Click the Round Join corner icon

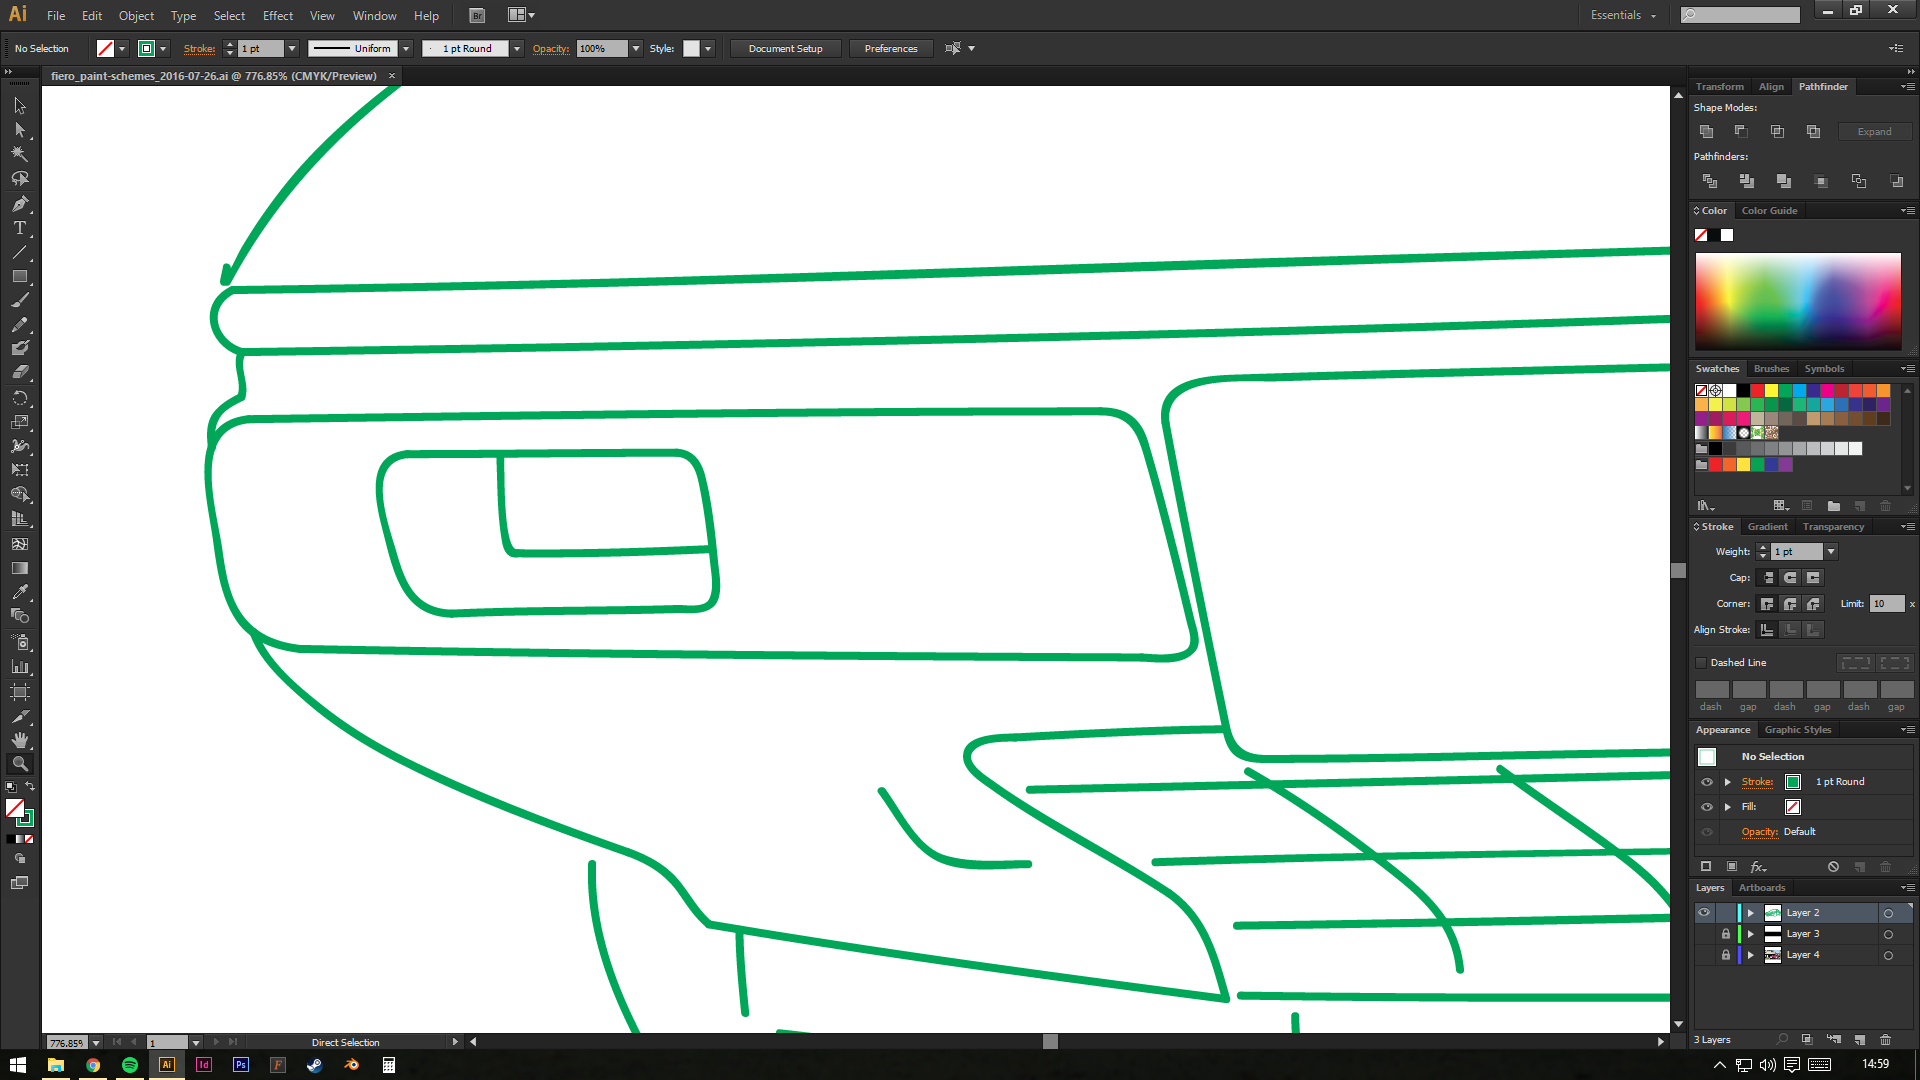pyautogui.click(x=1790, y=604)
